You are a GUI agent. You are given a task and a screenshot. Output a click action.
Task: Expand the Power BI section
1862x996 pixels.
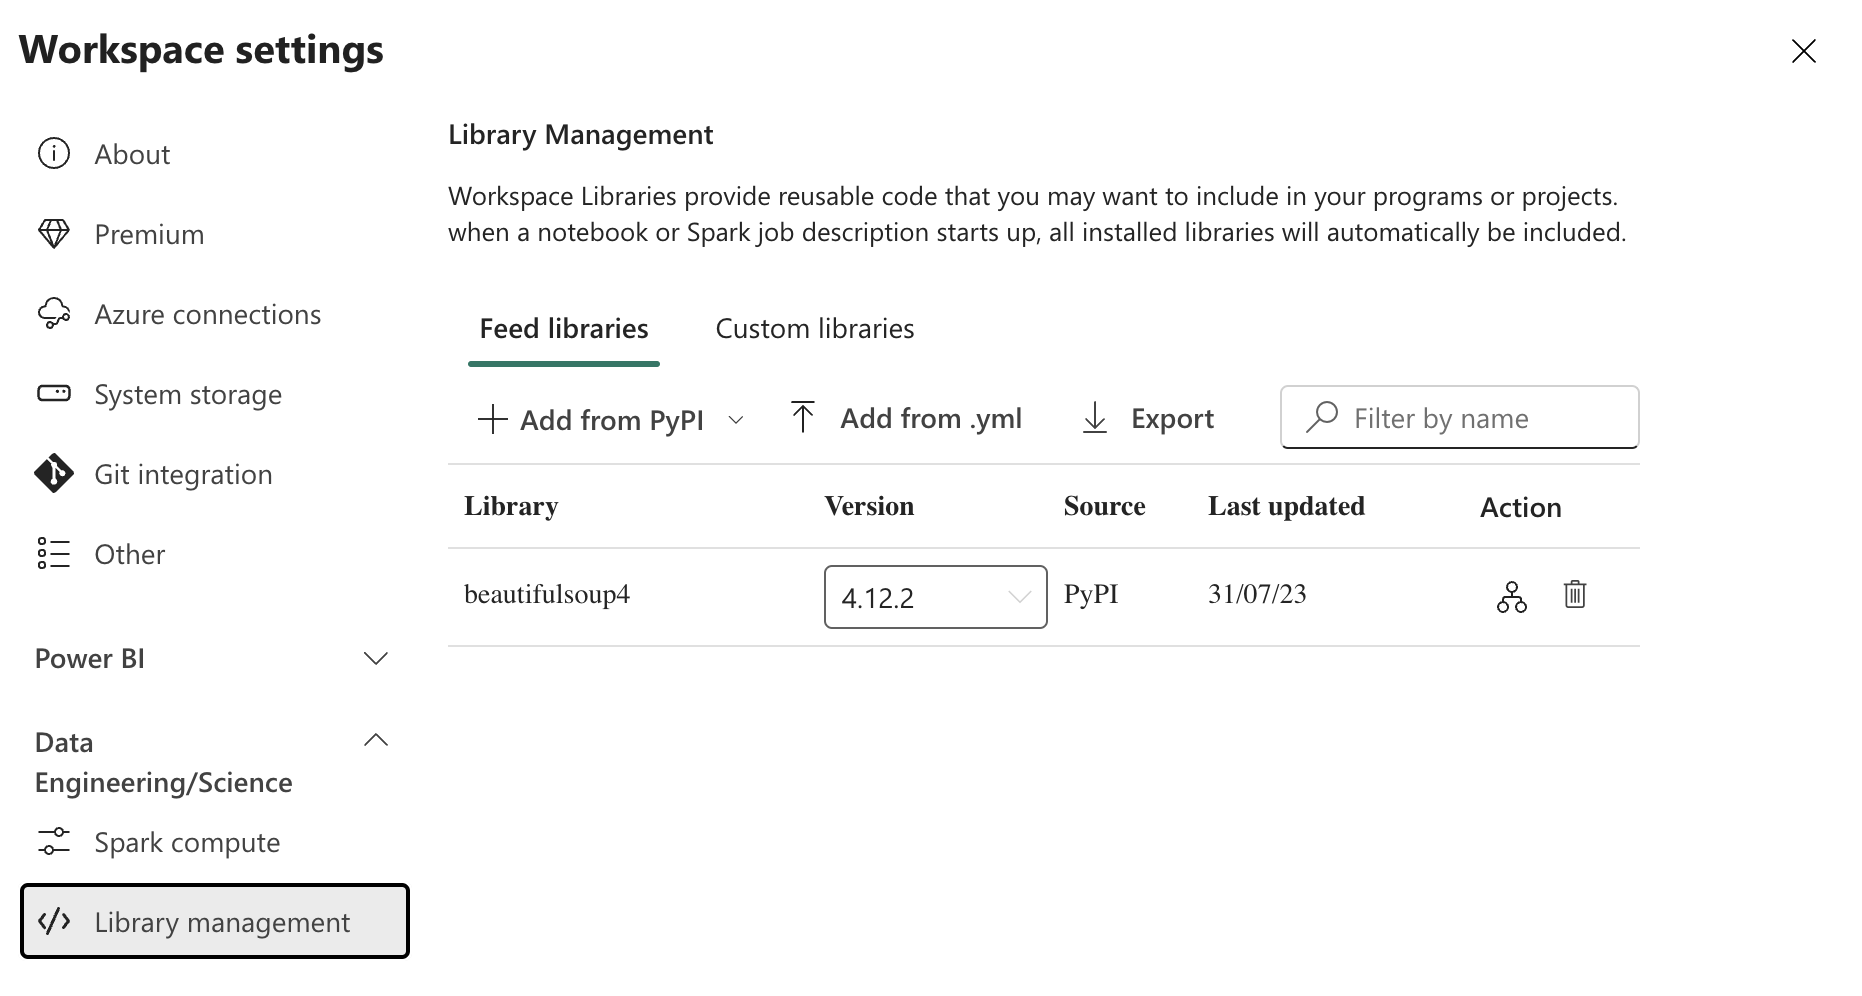[375, 658]
